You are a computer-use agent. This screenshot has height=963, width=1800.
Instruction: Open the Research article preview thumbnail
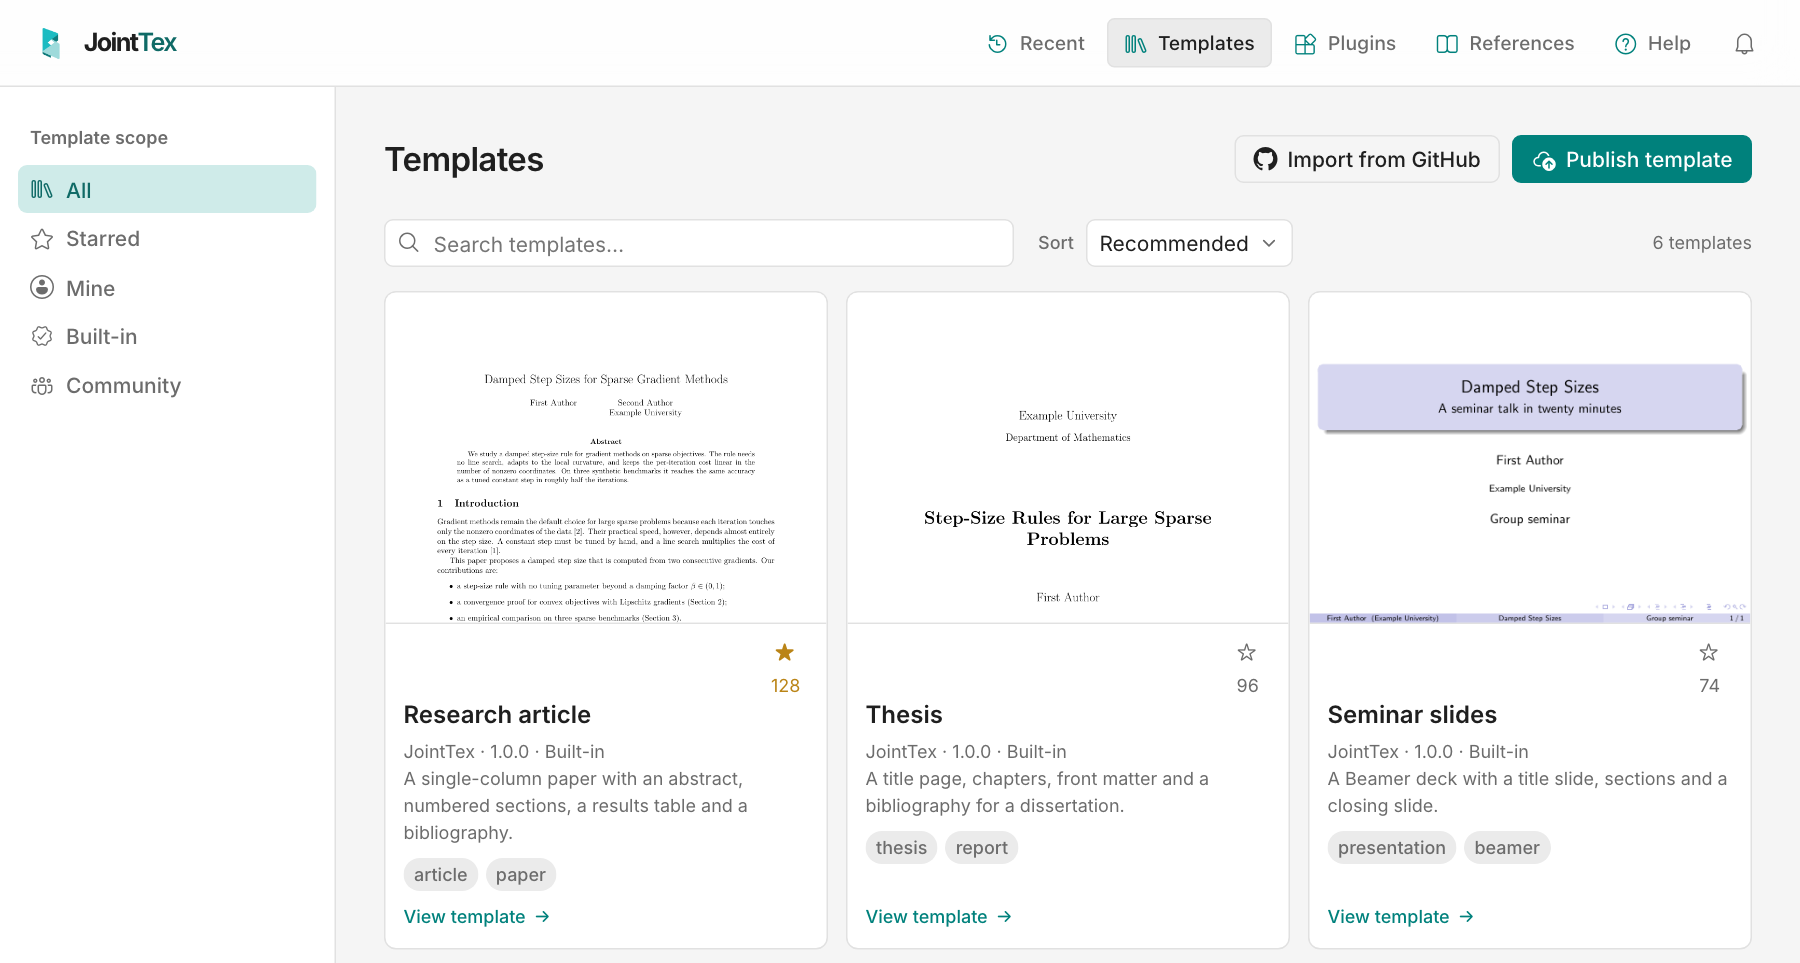coord(606,458)
